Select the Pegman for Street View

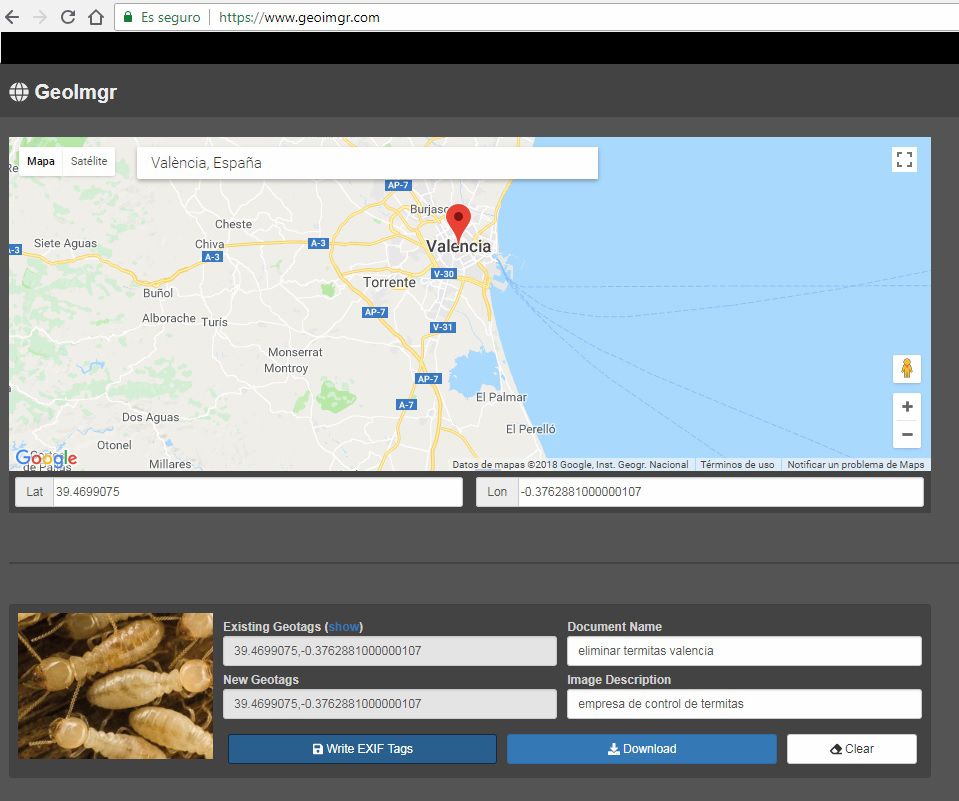[906, 369]
